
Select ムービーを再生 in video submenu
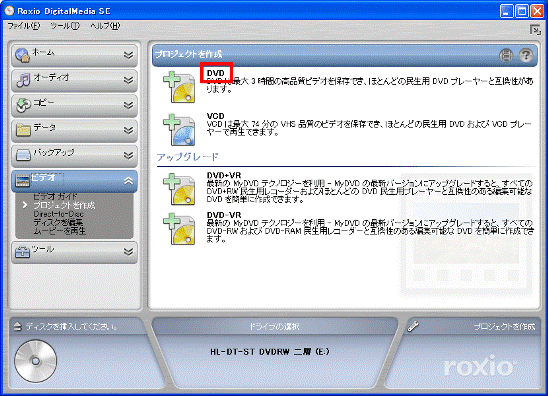click(x=59, y=231)
